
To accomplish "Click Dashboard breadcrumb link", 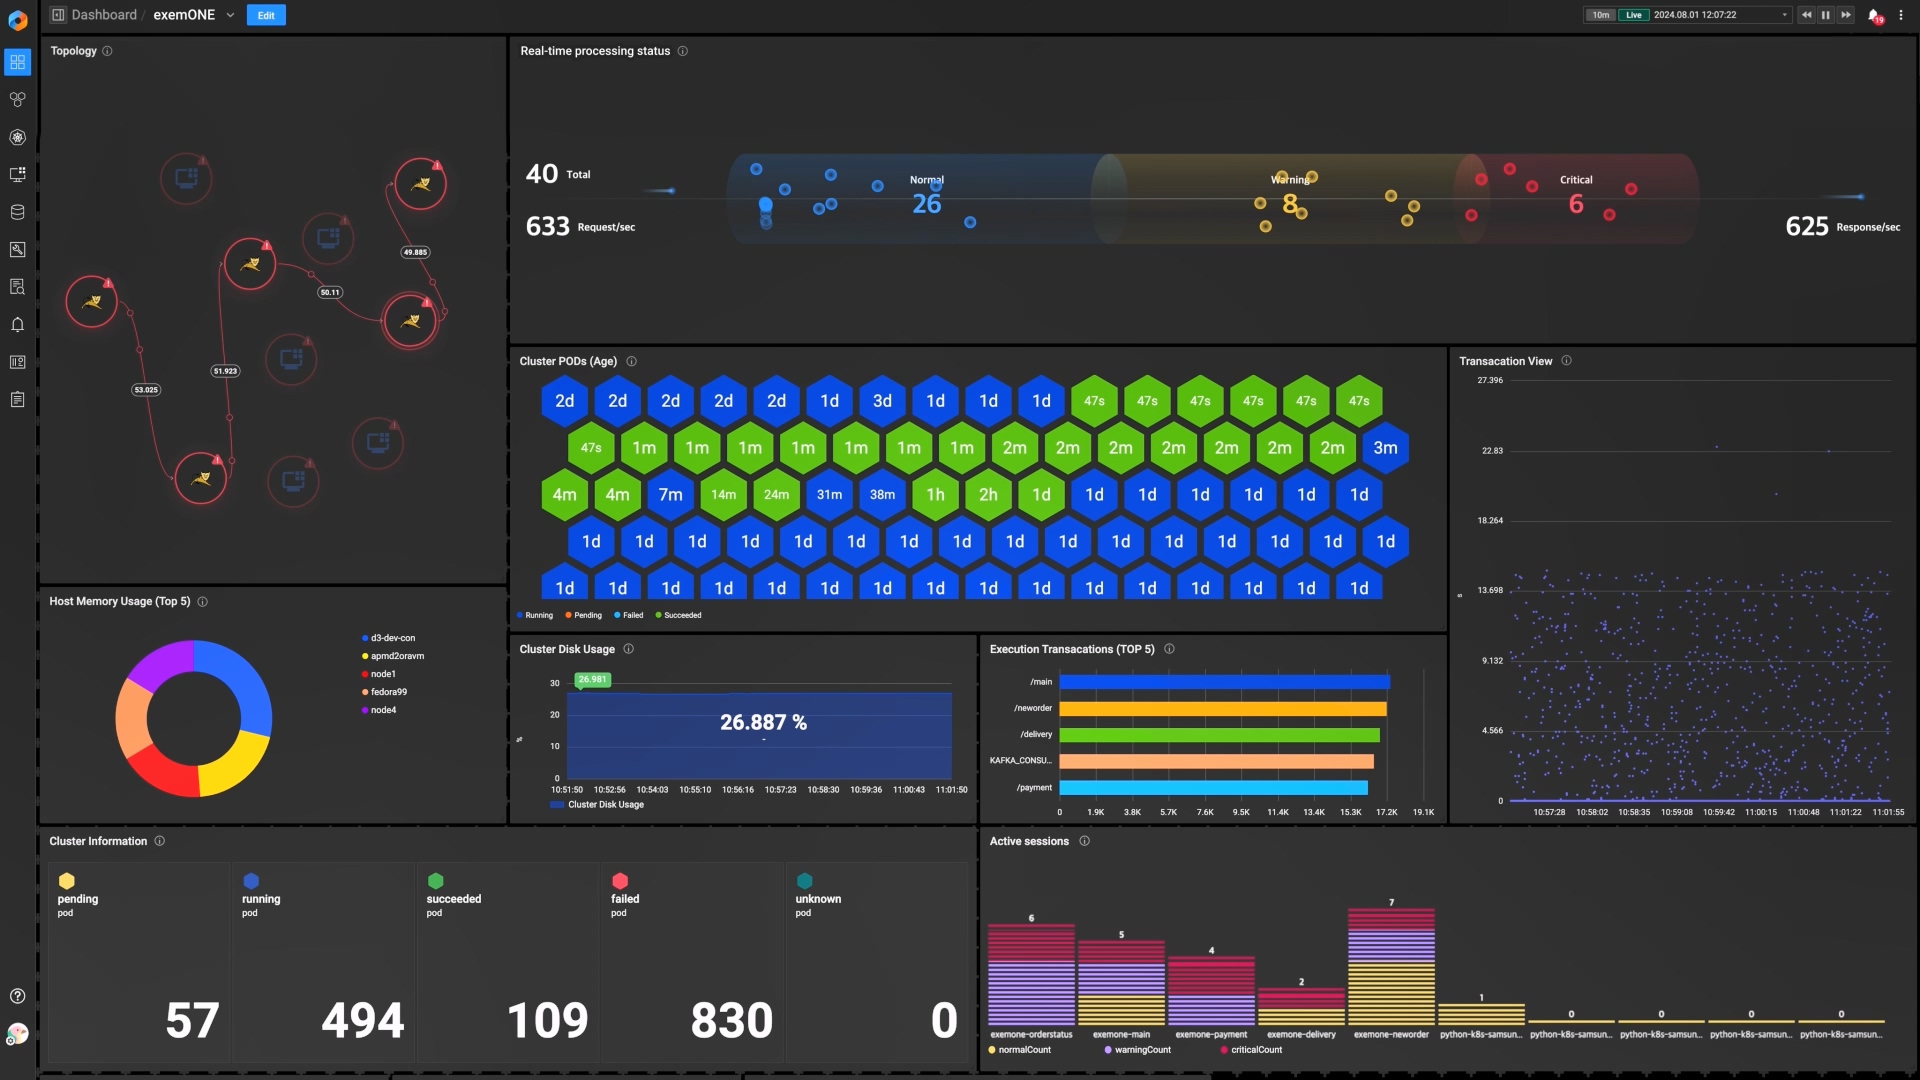I will [x=104, y=15].
